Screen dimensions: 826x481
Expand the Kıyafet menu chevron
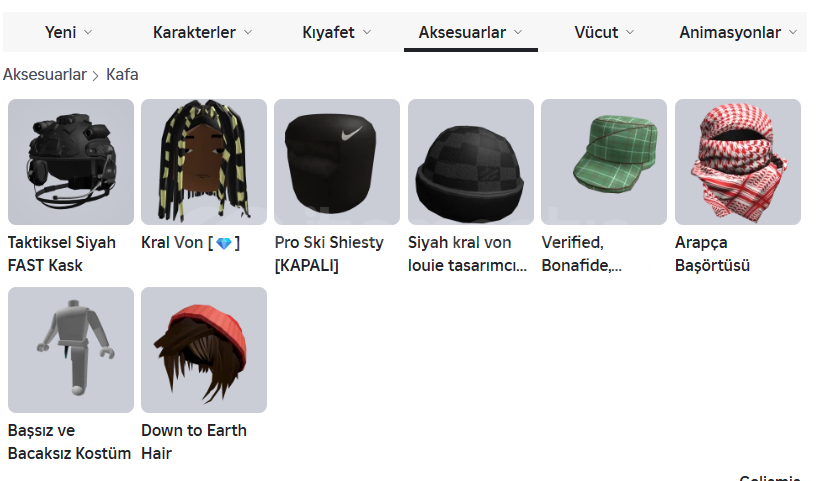367,32
